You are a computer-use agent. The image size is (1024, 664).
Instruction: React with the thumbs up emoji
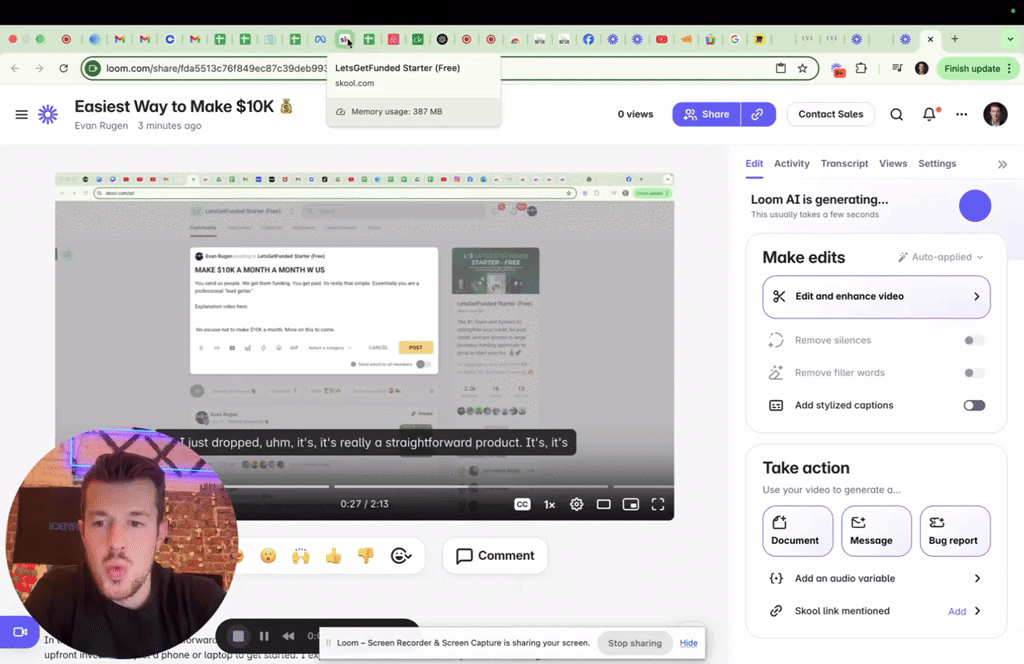[x=333, y=556]
